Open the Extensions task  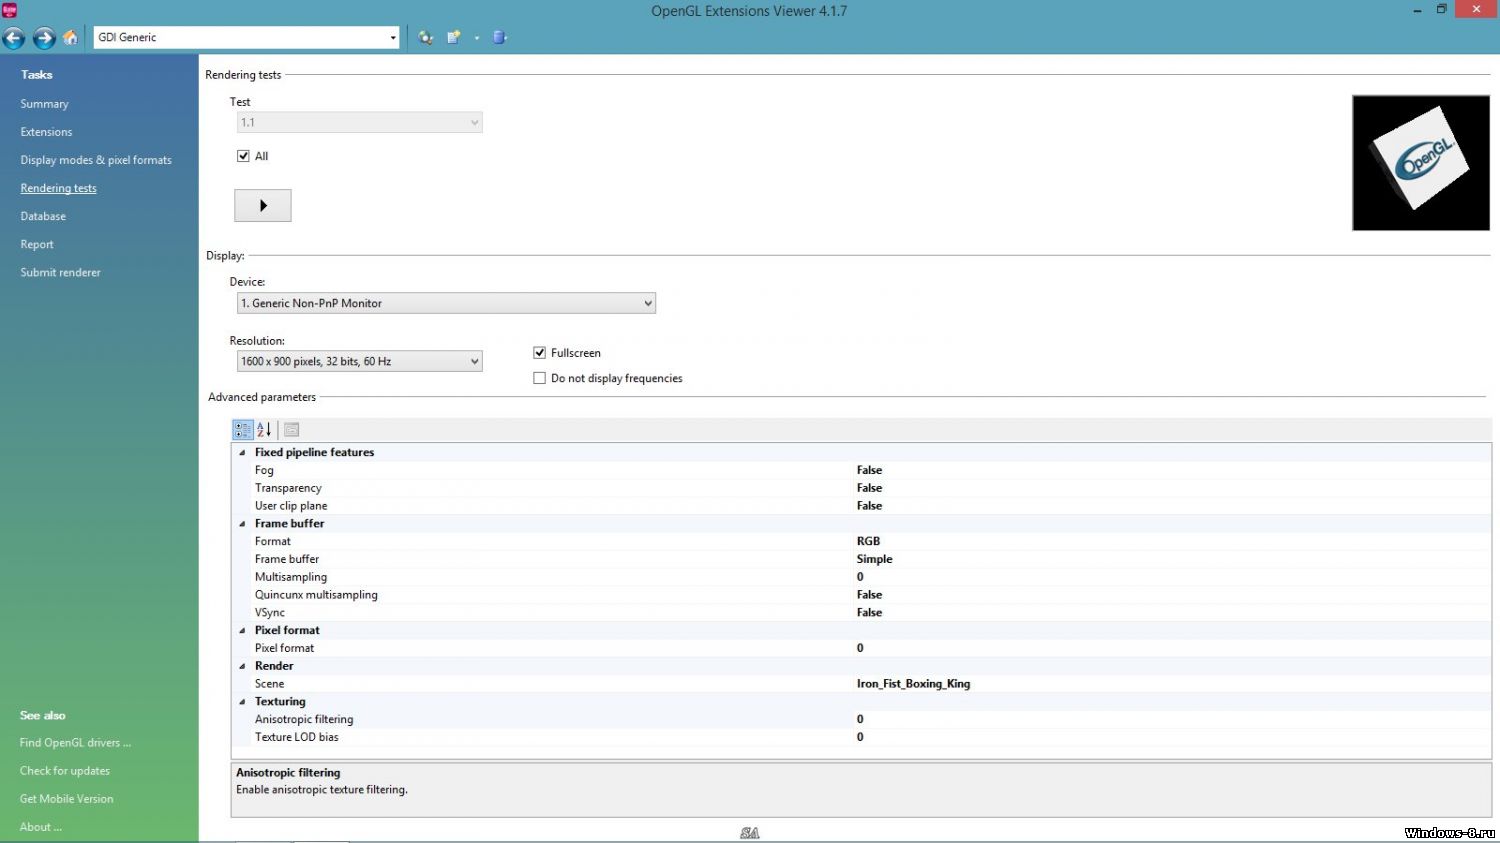[46, 132]
